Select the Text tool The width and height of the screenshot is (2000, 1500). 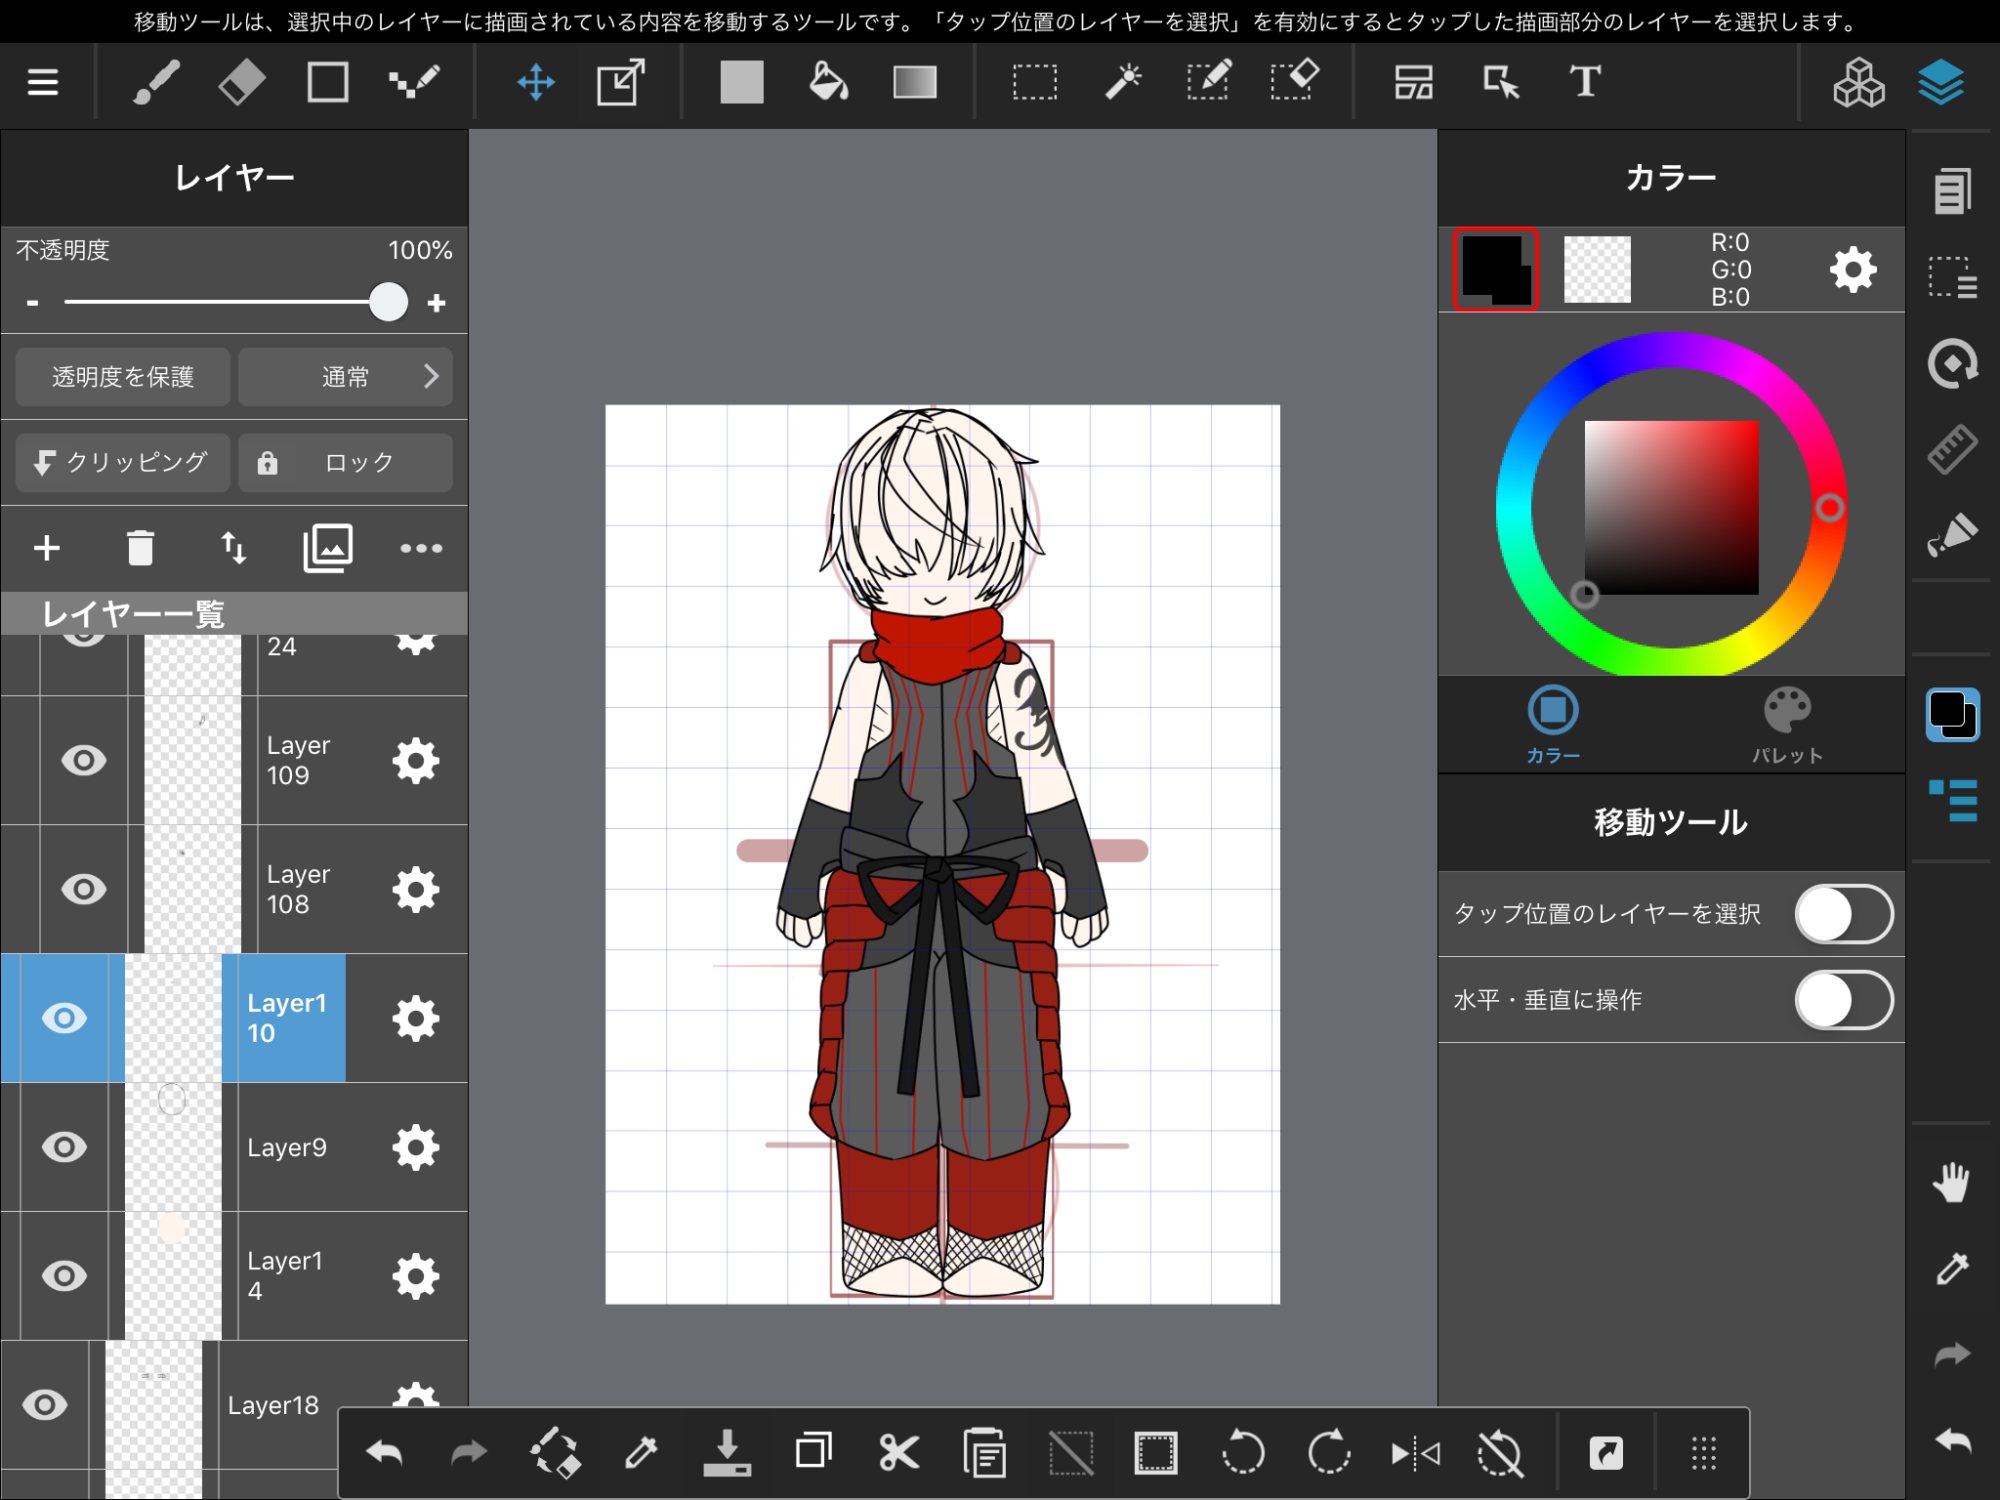pyautogui.click(x=1585, y=82)
